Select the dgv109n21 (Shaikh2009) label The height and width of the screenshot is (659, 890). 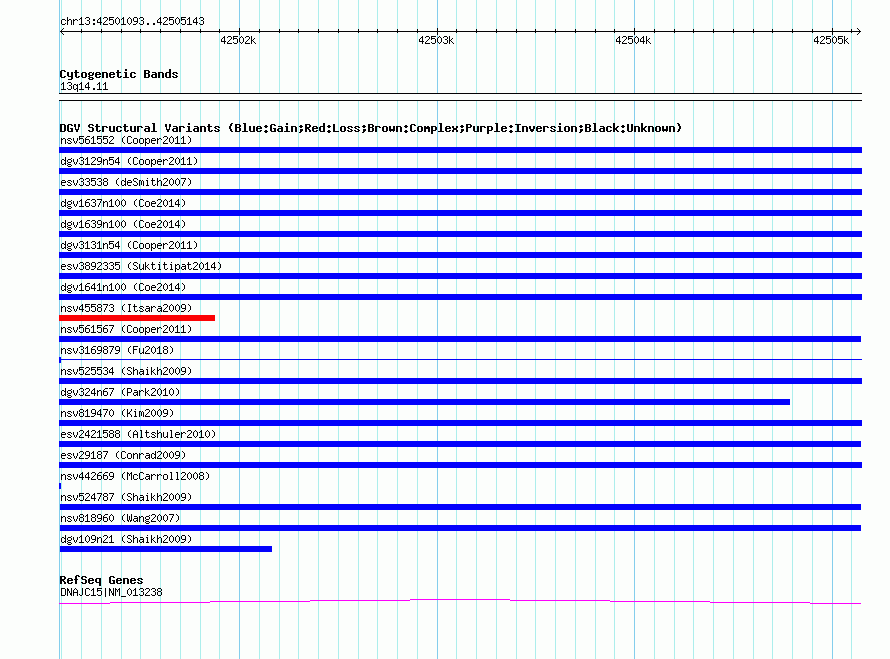coord(126,539)
